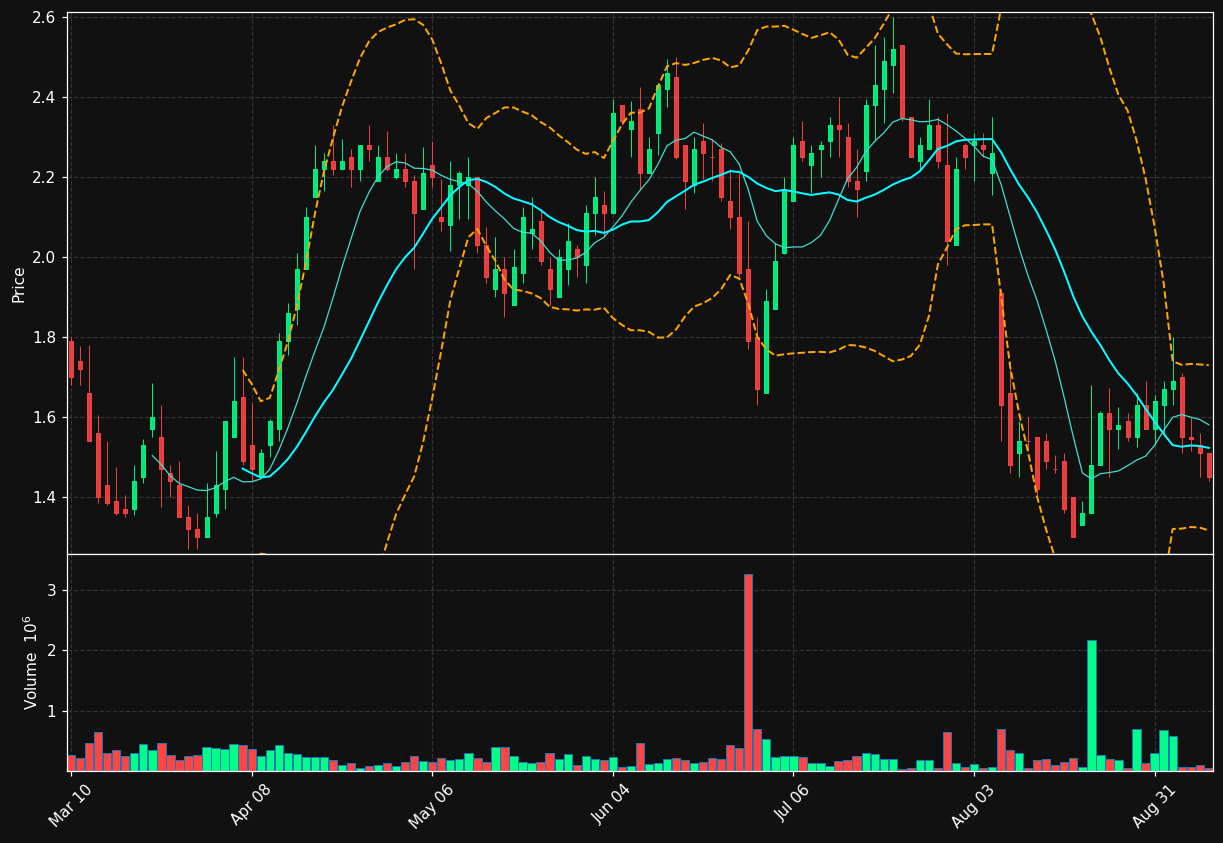This screenshot has height=843, width=1223.
Task: Click the tallest red volume bar above 3 million
Action: (748, 672)
